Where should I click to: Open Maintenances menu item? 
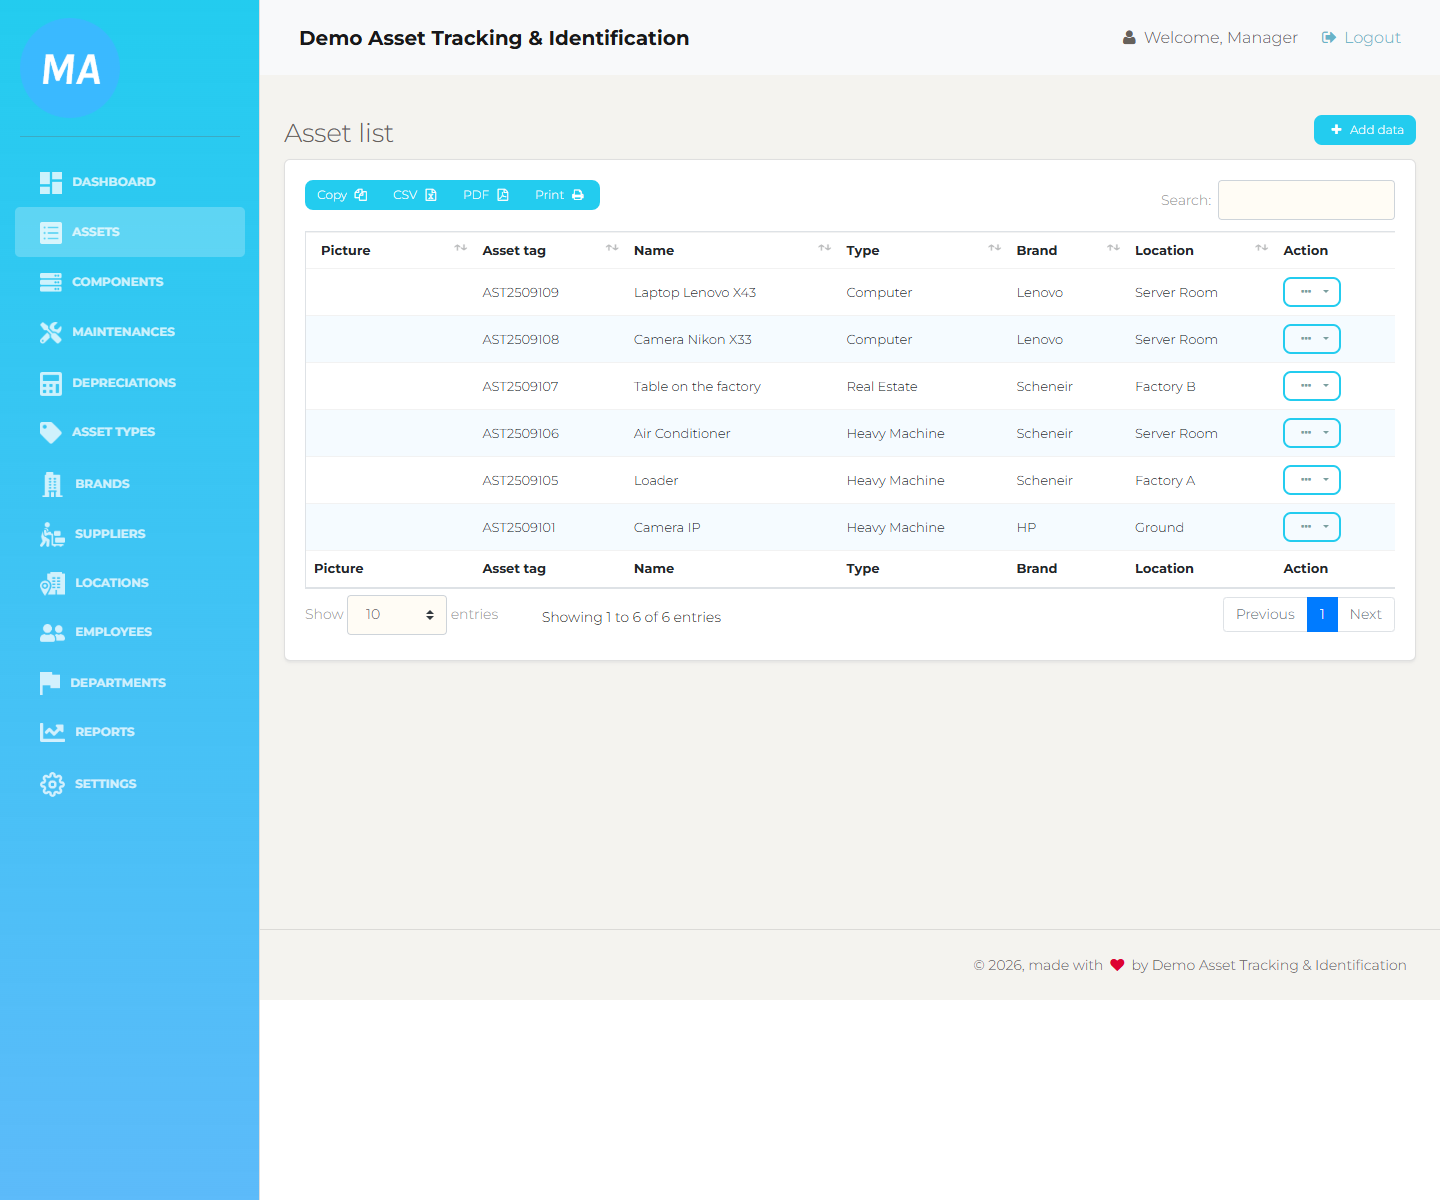point(130,332)
